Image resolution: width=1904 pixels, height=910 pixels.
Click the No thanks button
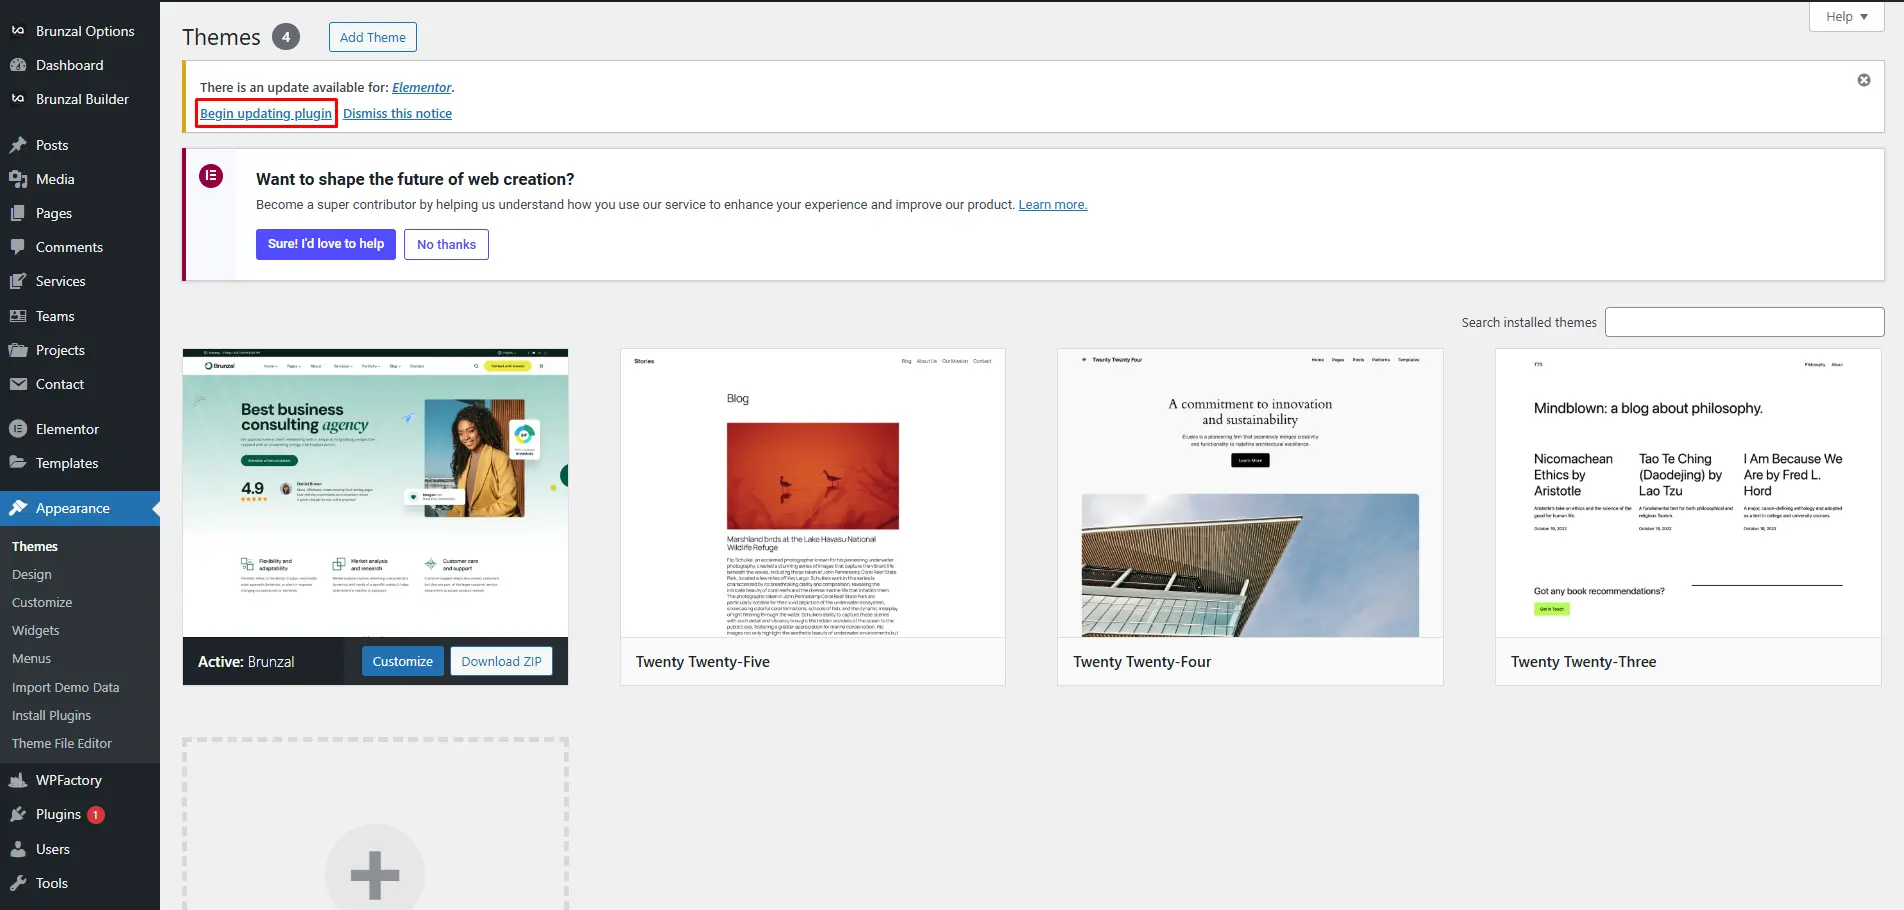point(446,244)
